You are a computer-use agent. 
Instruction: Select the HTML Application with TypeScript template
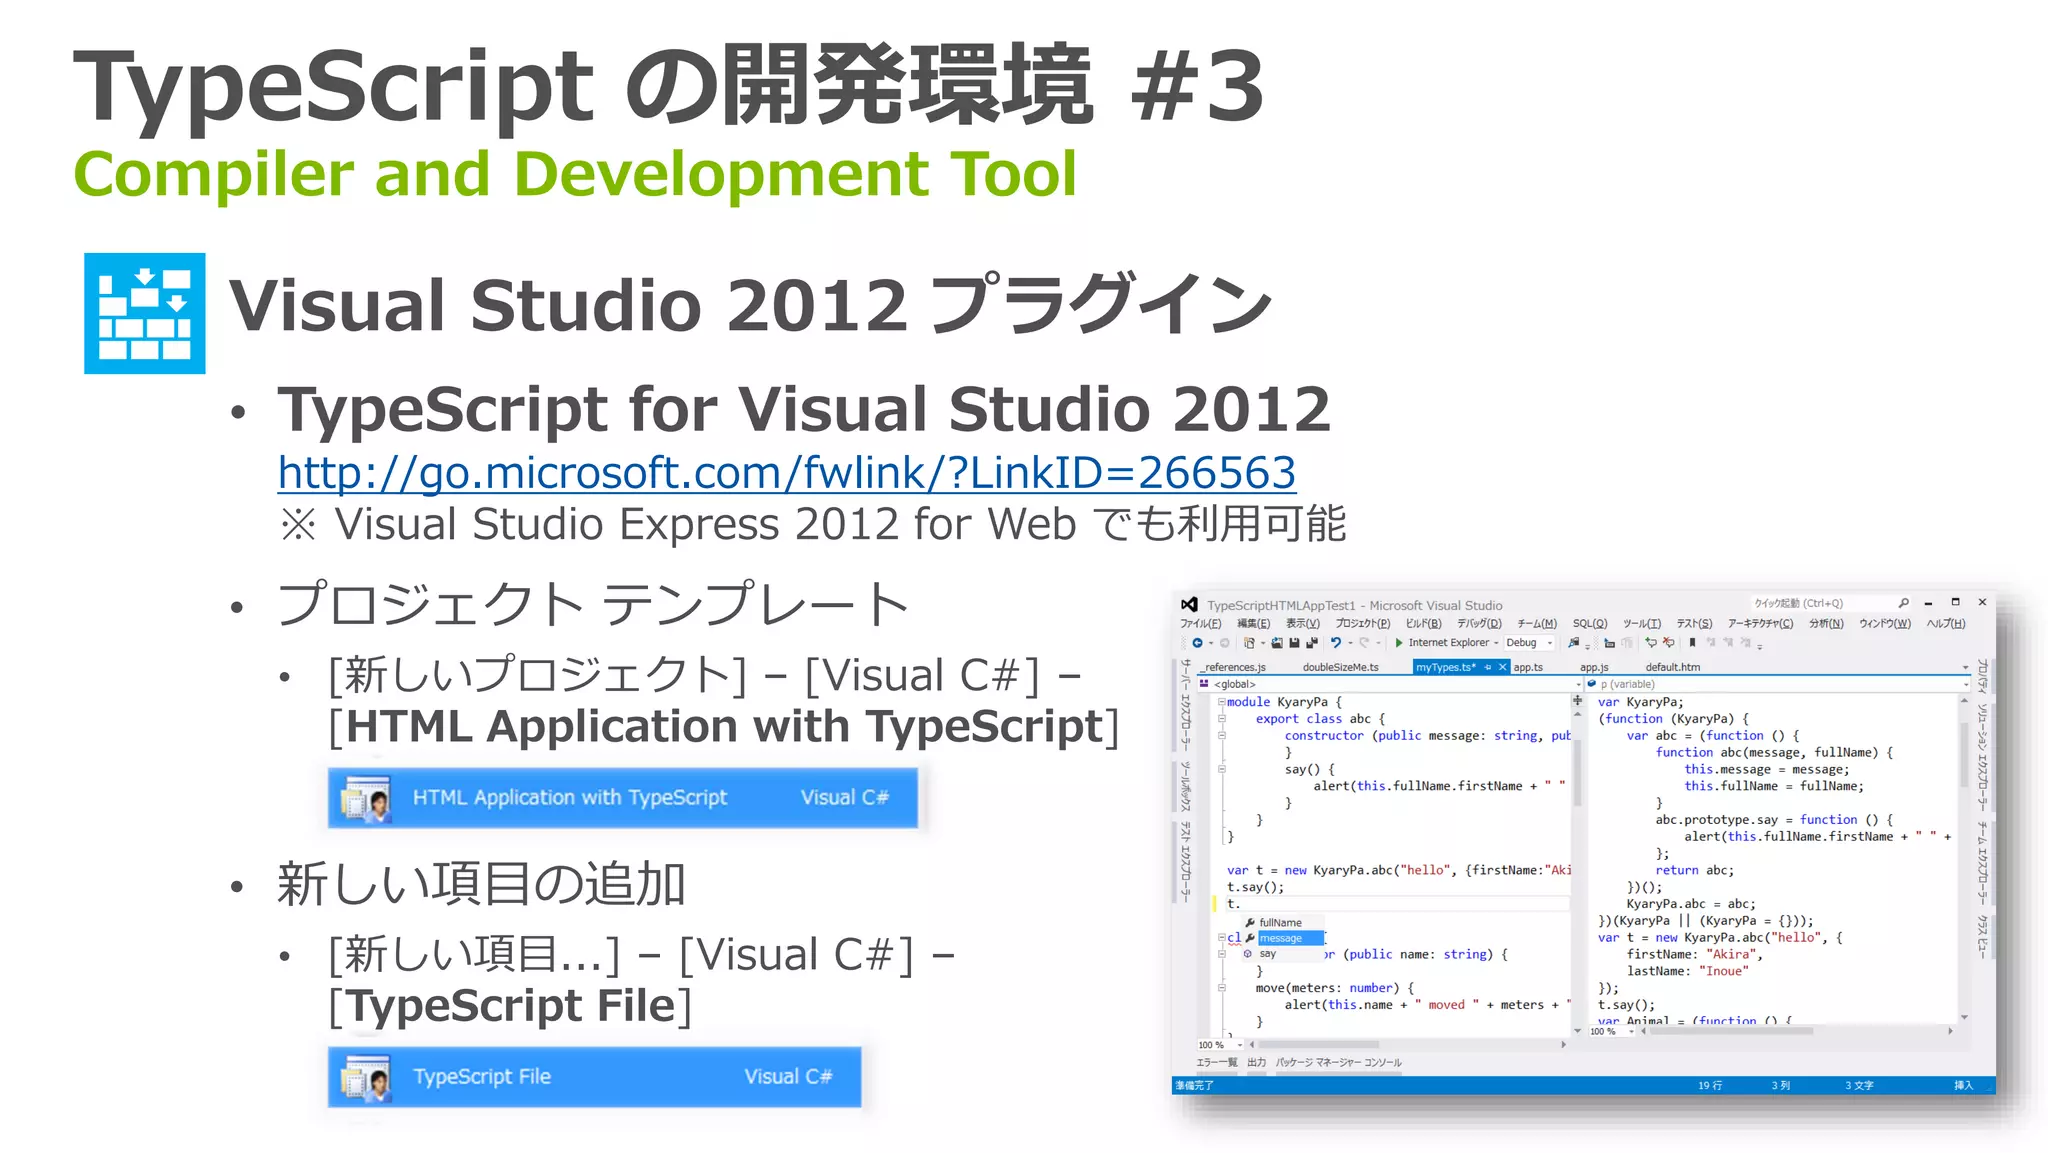(623, 797)
